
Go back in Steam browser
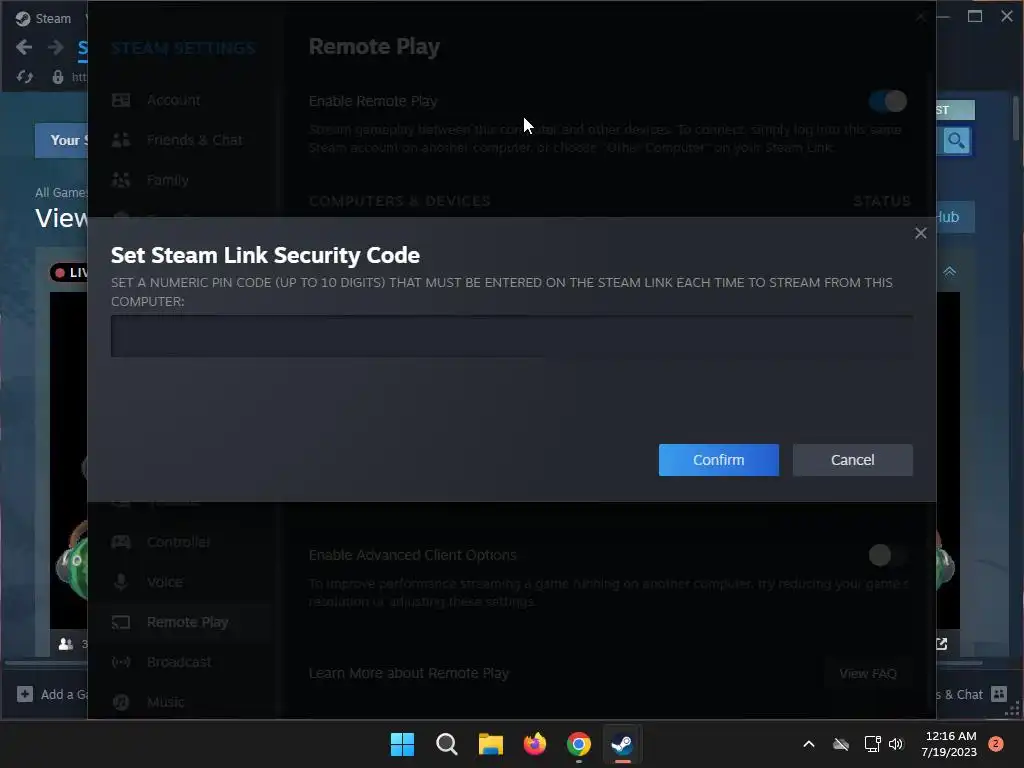[x=24, y=47]
